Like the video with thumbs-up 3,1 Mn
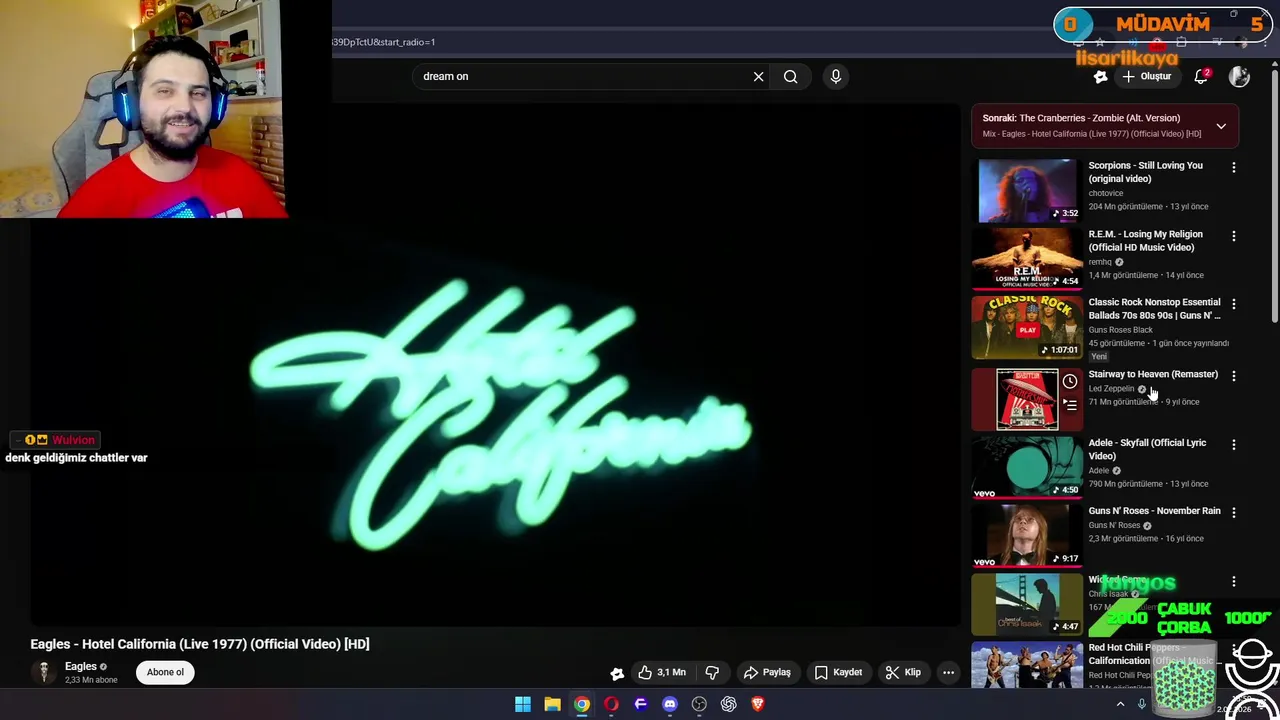 click(662, 672)
